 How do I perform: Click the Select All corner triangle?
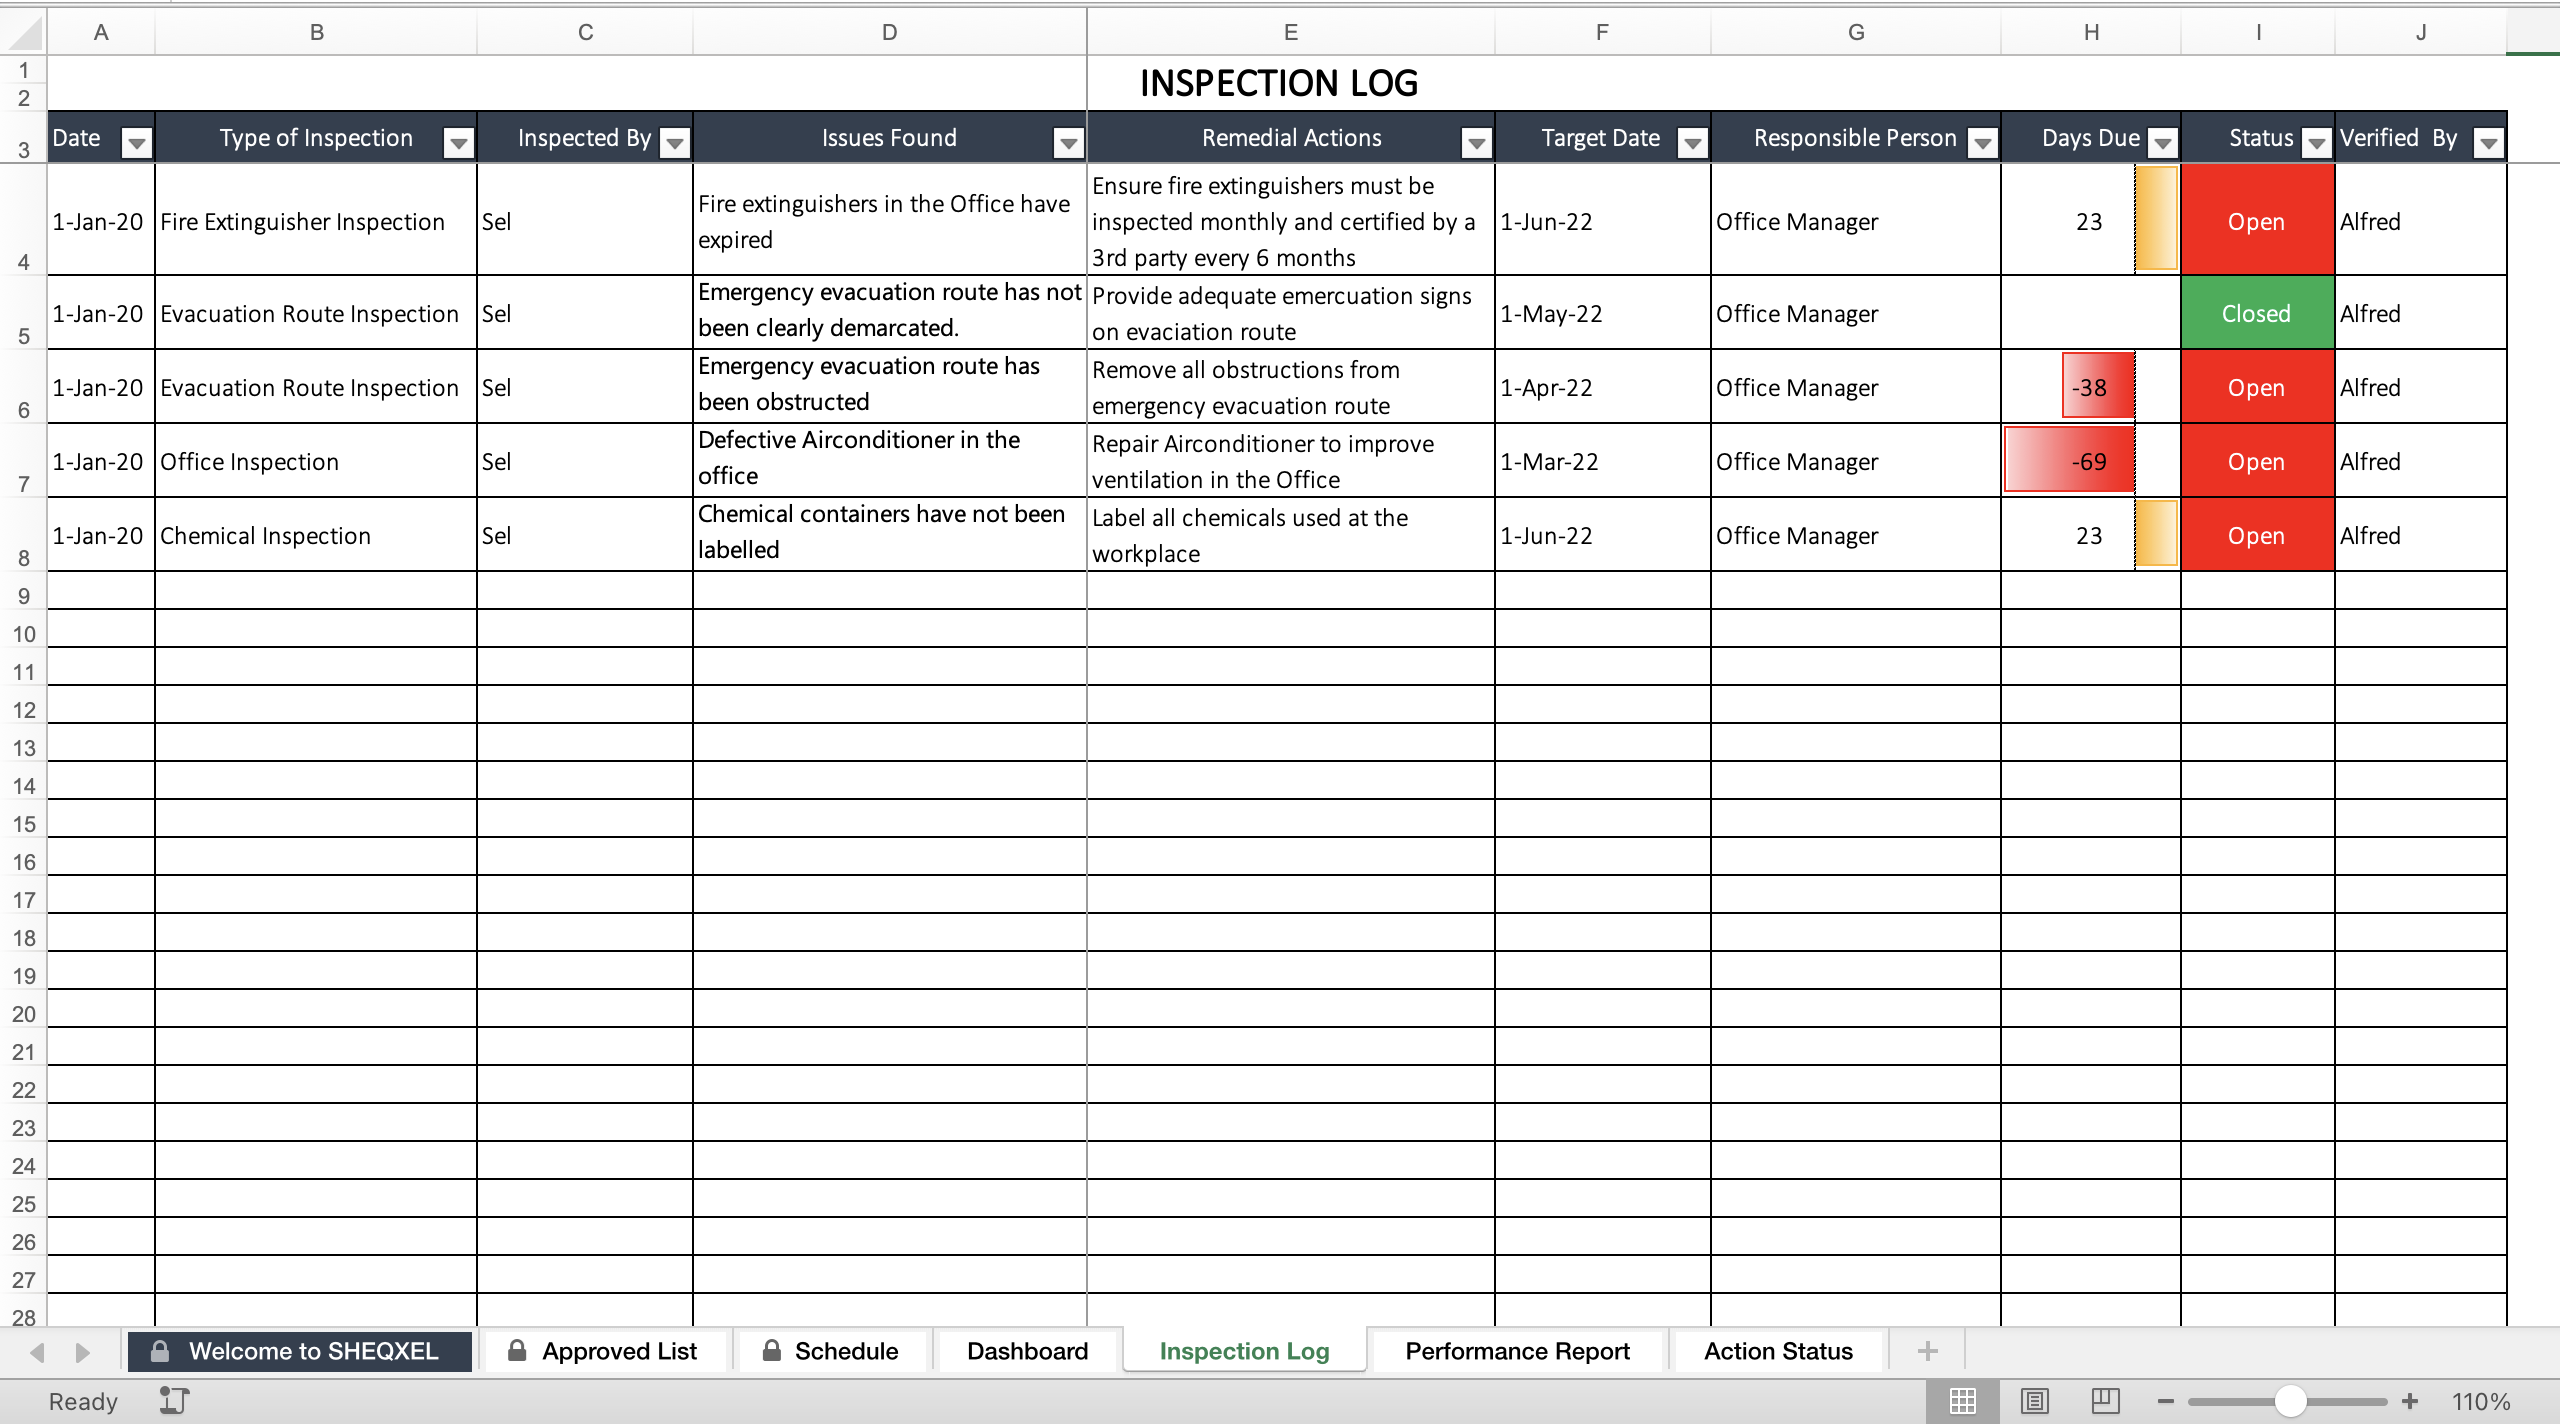(24, 32)
